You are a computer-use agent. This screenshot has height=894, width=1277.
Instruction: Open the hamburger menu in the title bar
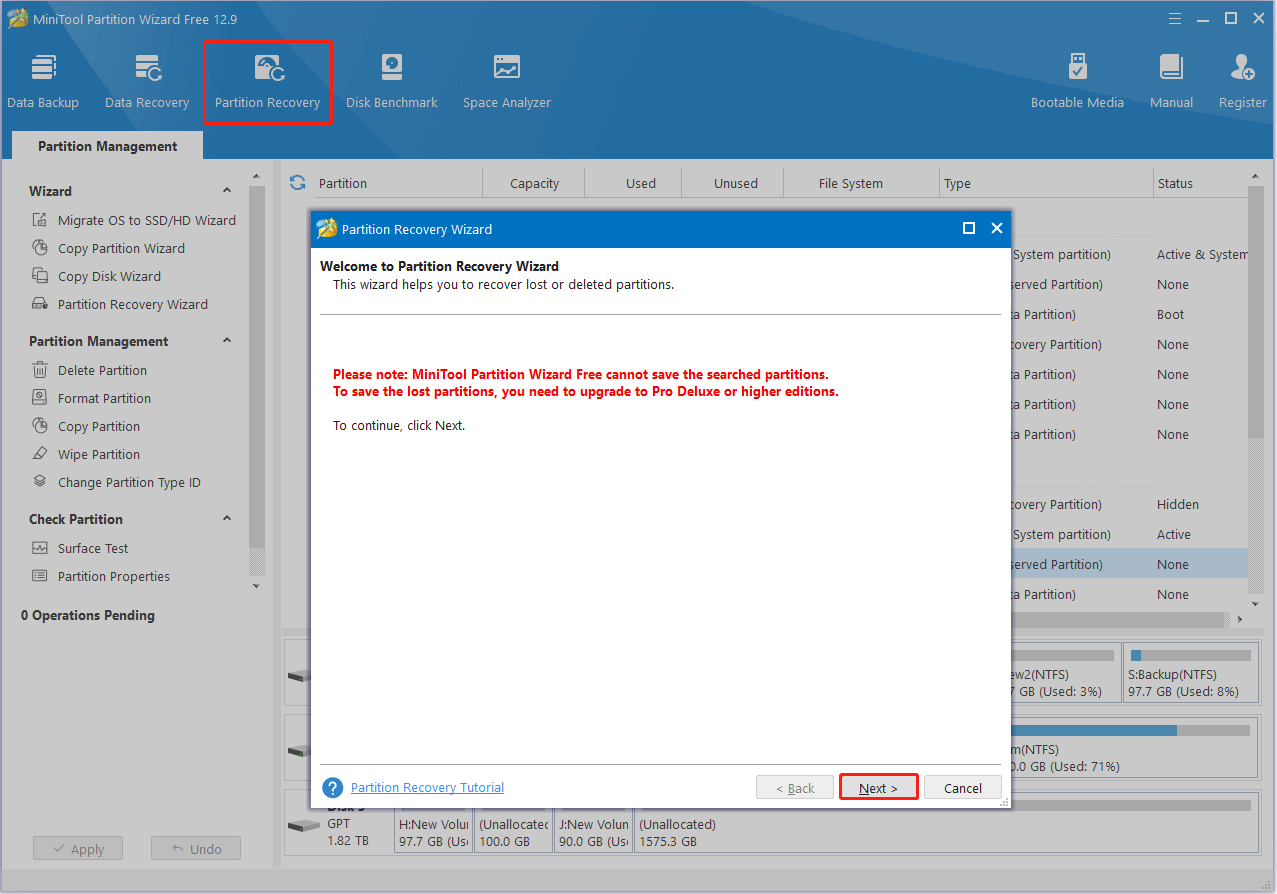coord(1174,18)
